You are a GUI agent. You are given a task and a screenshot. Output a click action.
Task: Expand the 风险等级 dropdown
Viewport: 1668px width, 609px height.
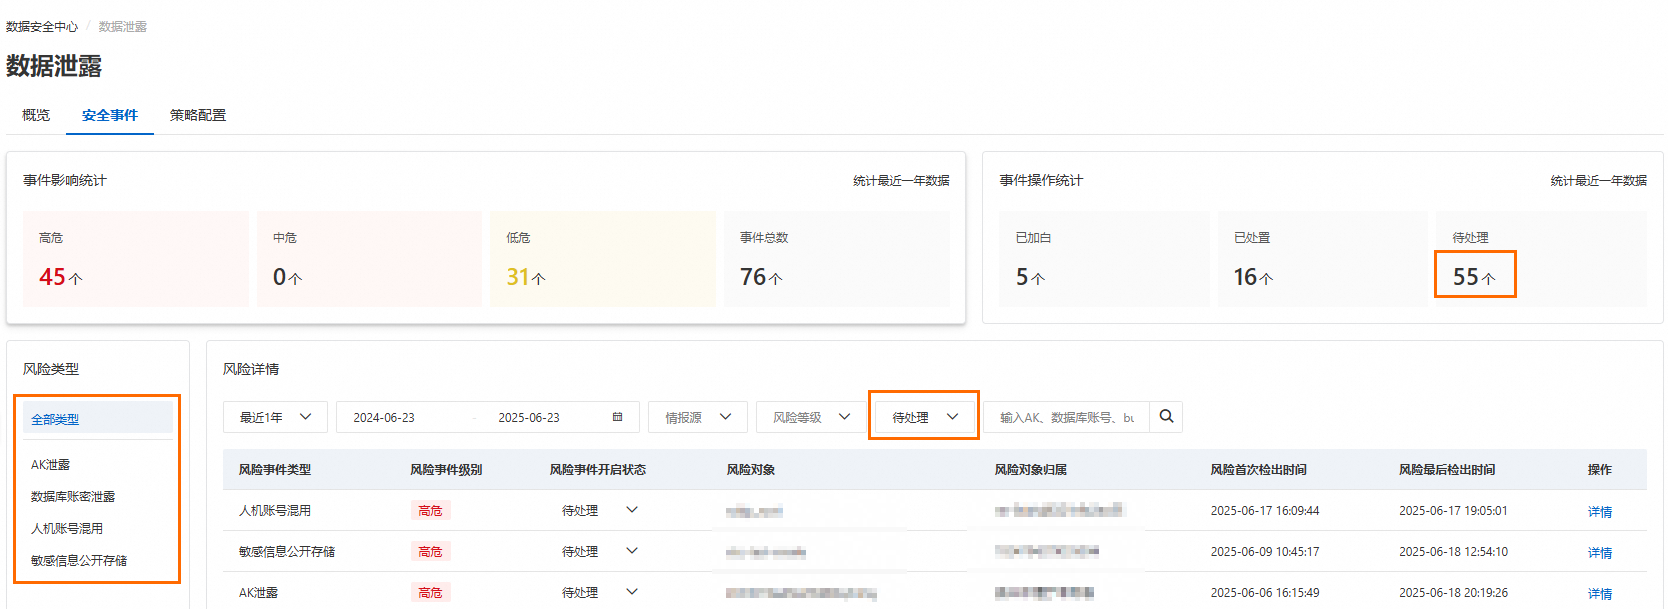coord(811,417)
